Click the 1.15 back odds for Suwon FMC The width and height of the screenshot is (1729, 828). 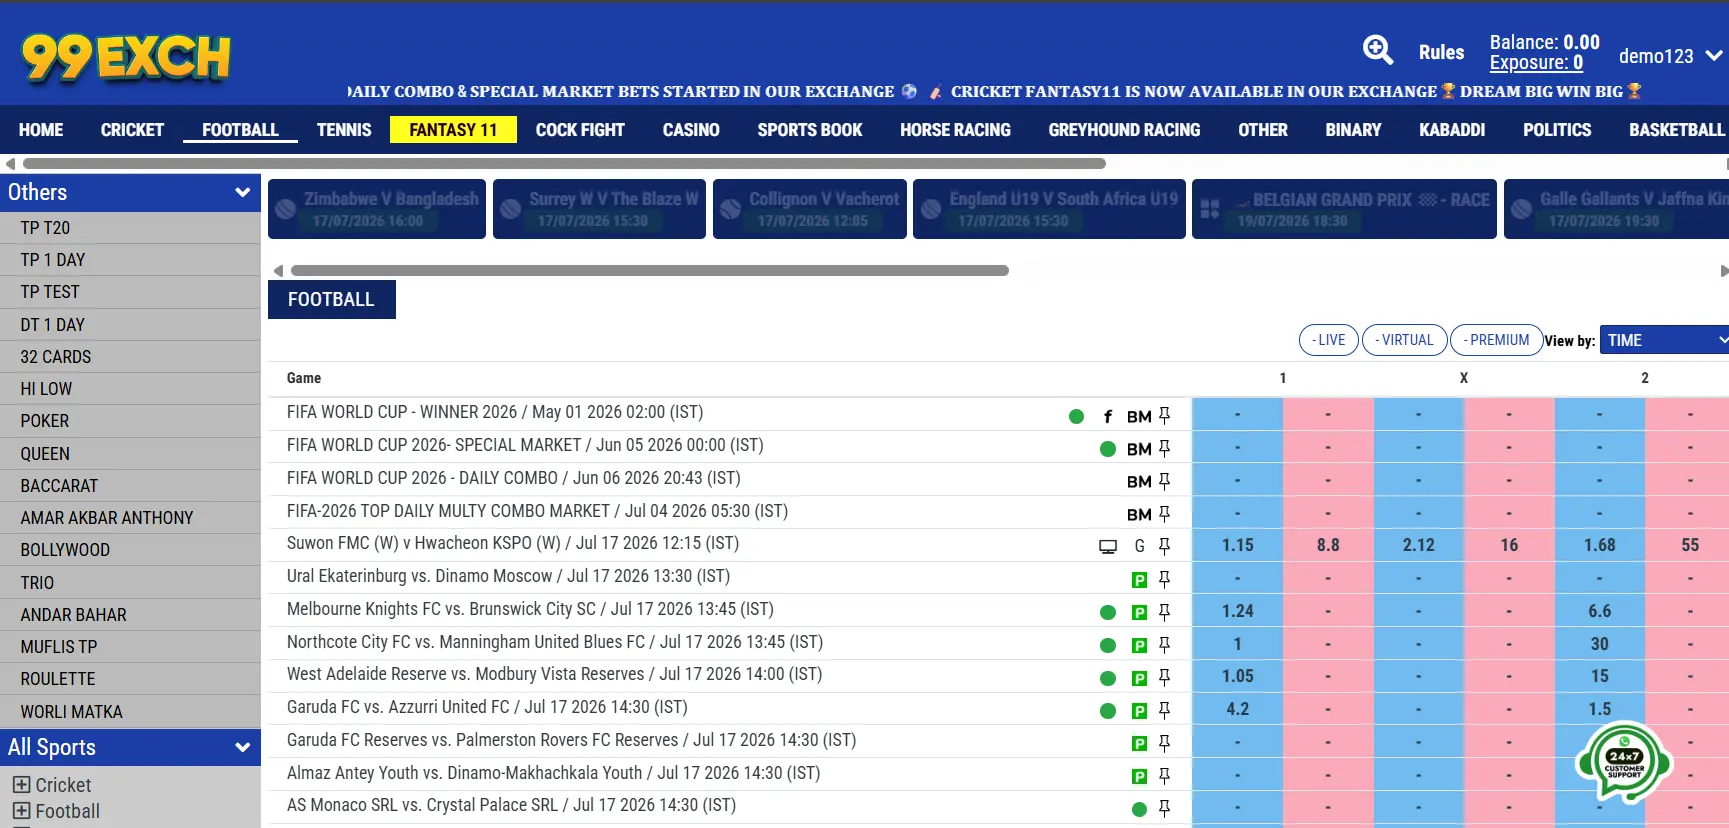(x=1237, y=545)
